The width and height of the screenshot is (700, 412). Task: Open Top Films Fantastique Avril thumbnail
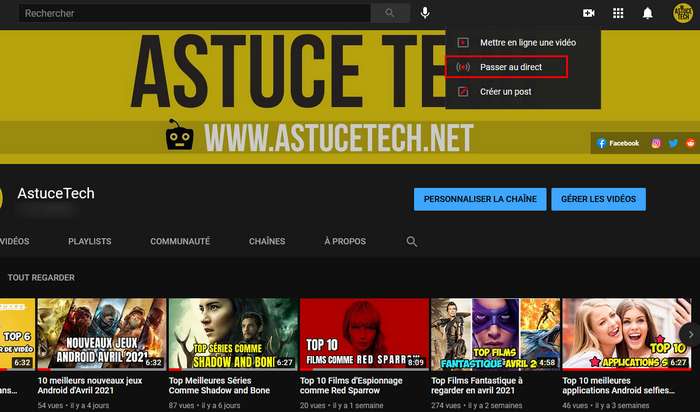[x=496, y=334]
